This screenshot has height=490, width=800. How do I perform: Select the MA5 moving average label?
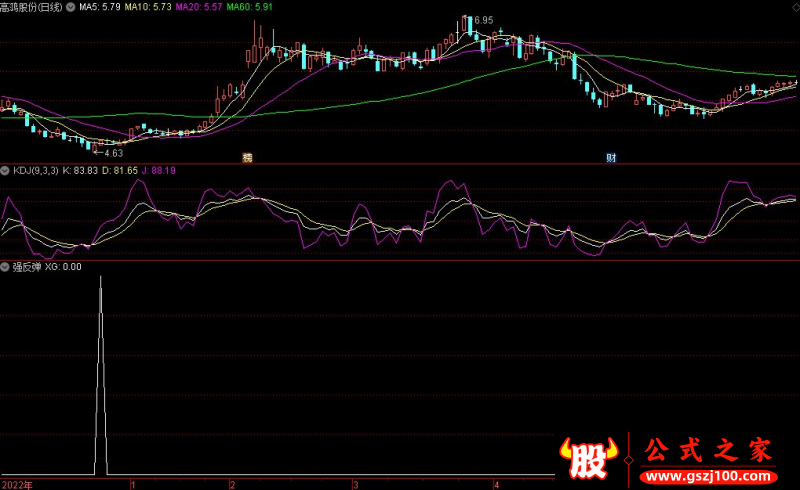tap(99, 6)
